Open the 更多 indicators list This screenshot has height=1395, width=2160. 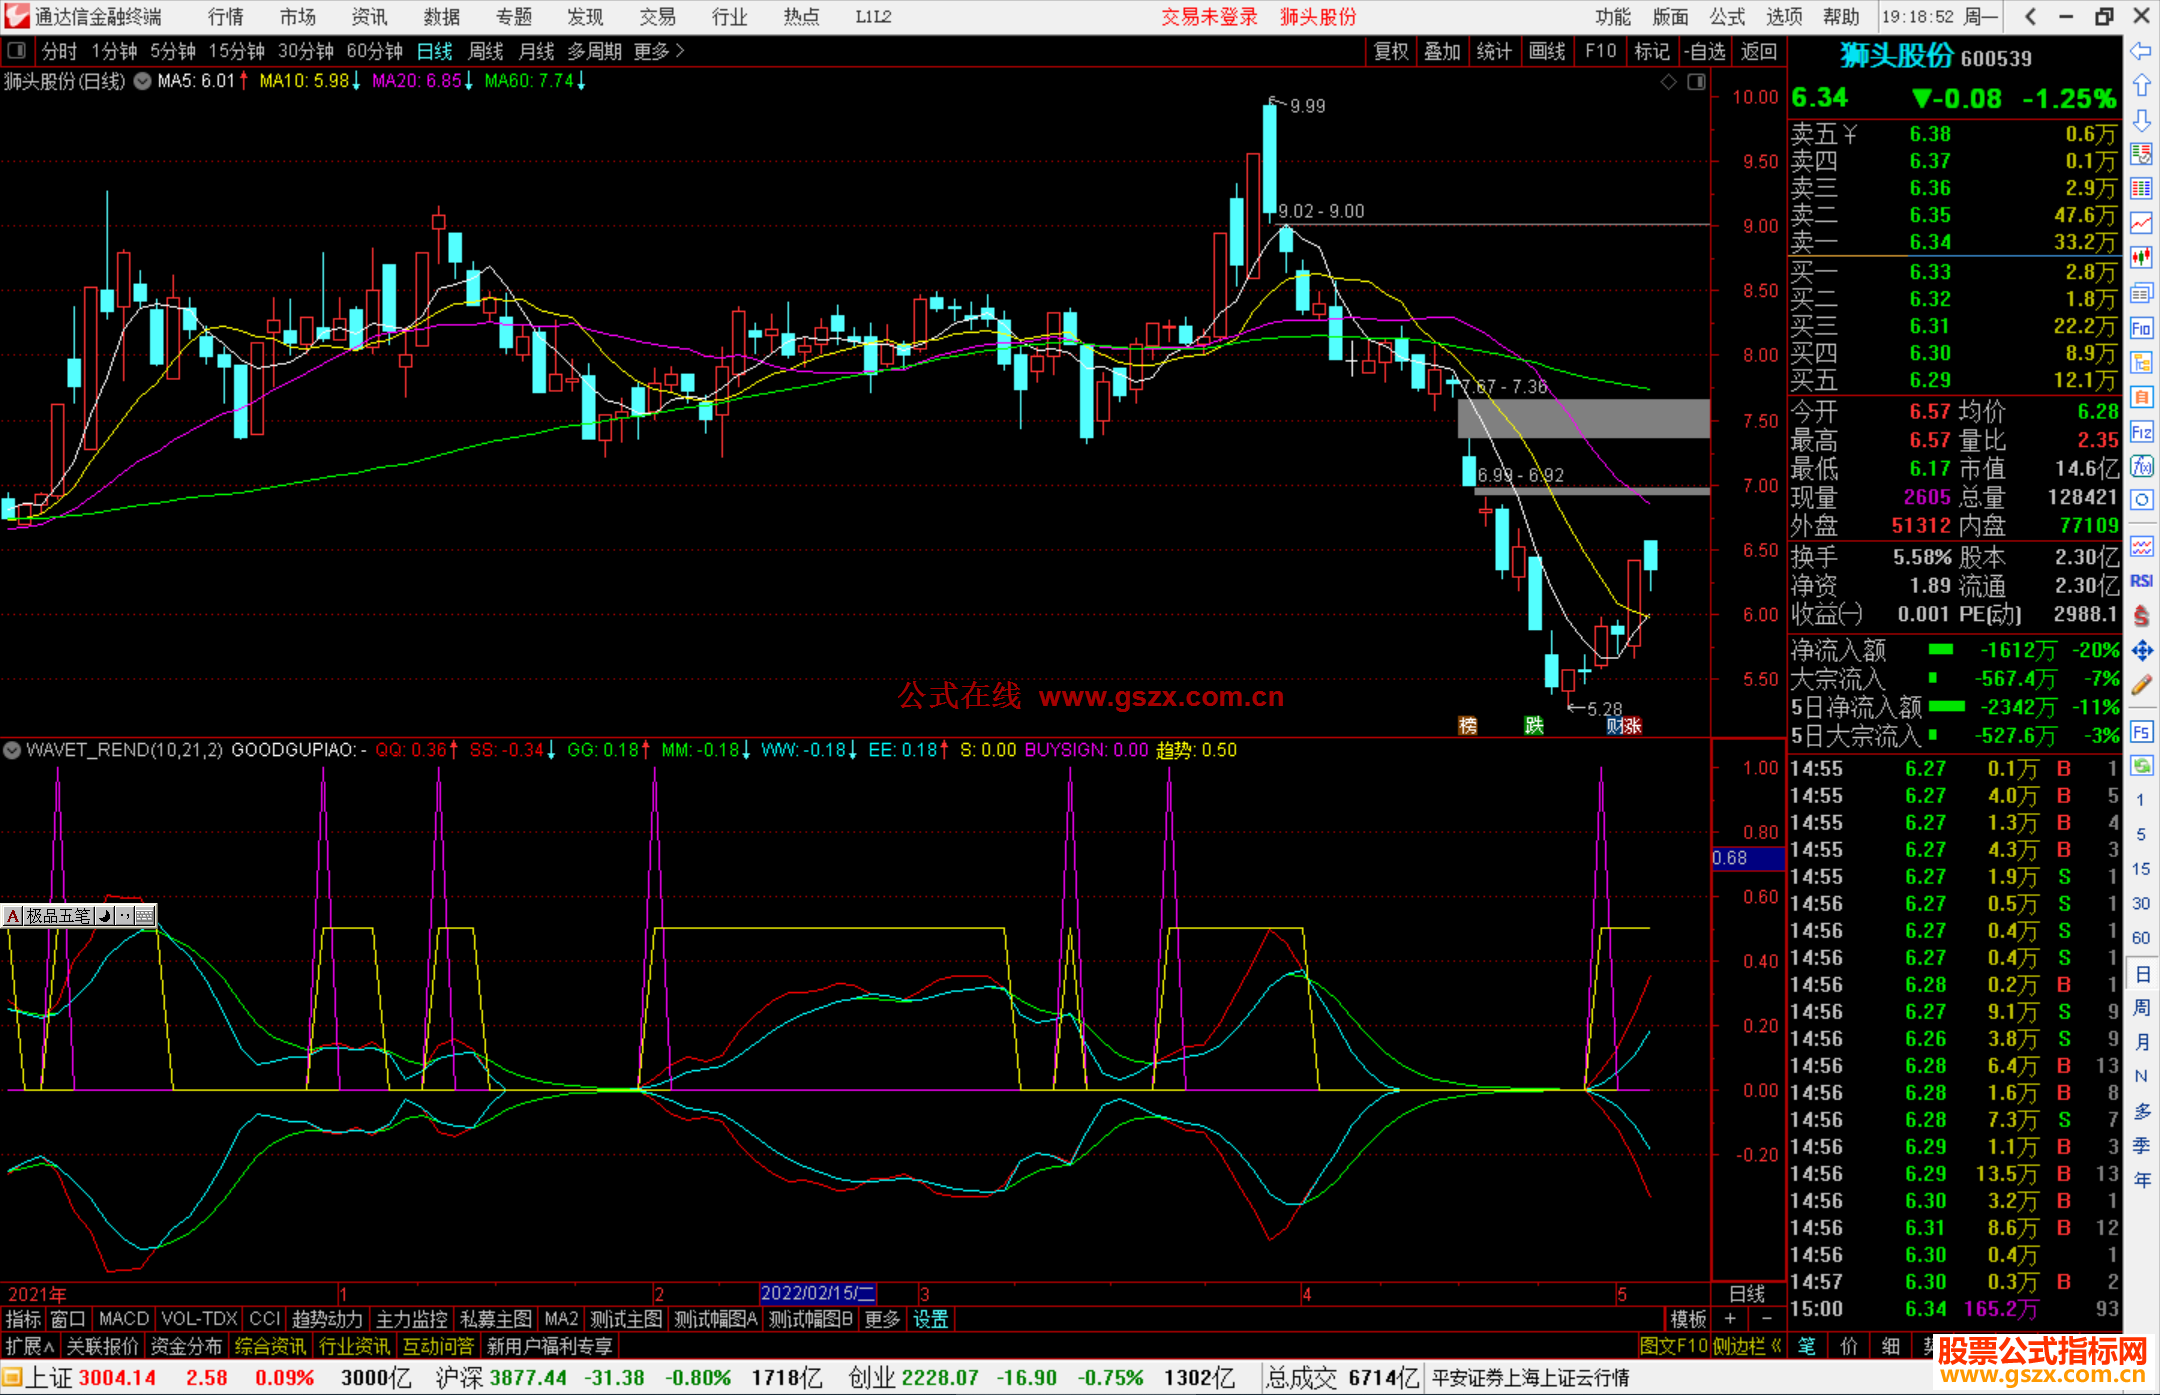coord(882,1319)
